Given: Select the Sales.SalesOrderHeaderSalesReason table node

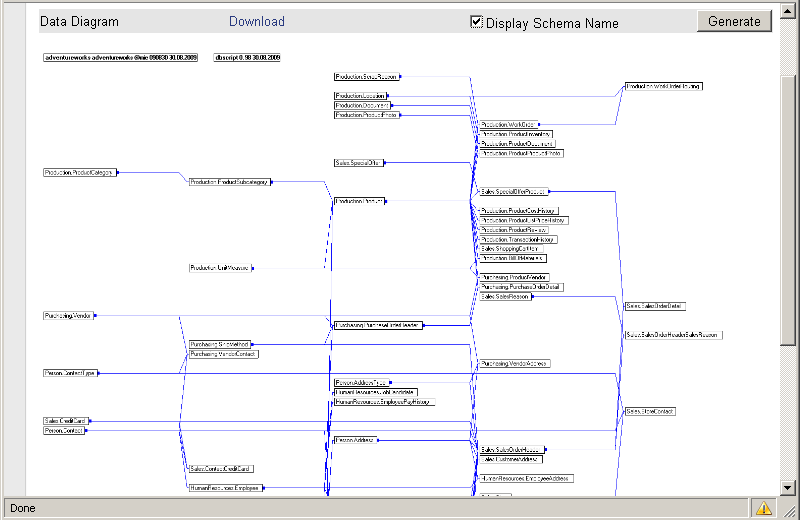Looking at the screenshot, I should coord(673,335).
